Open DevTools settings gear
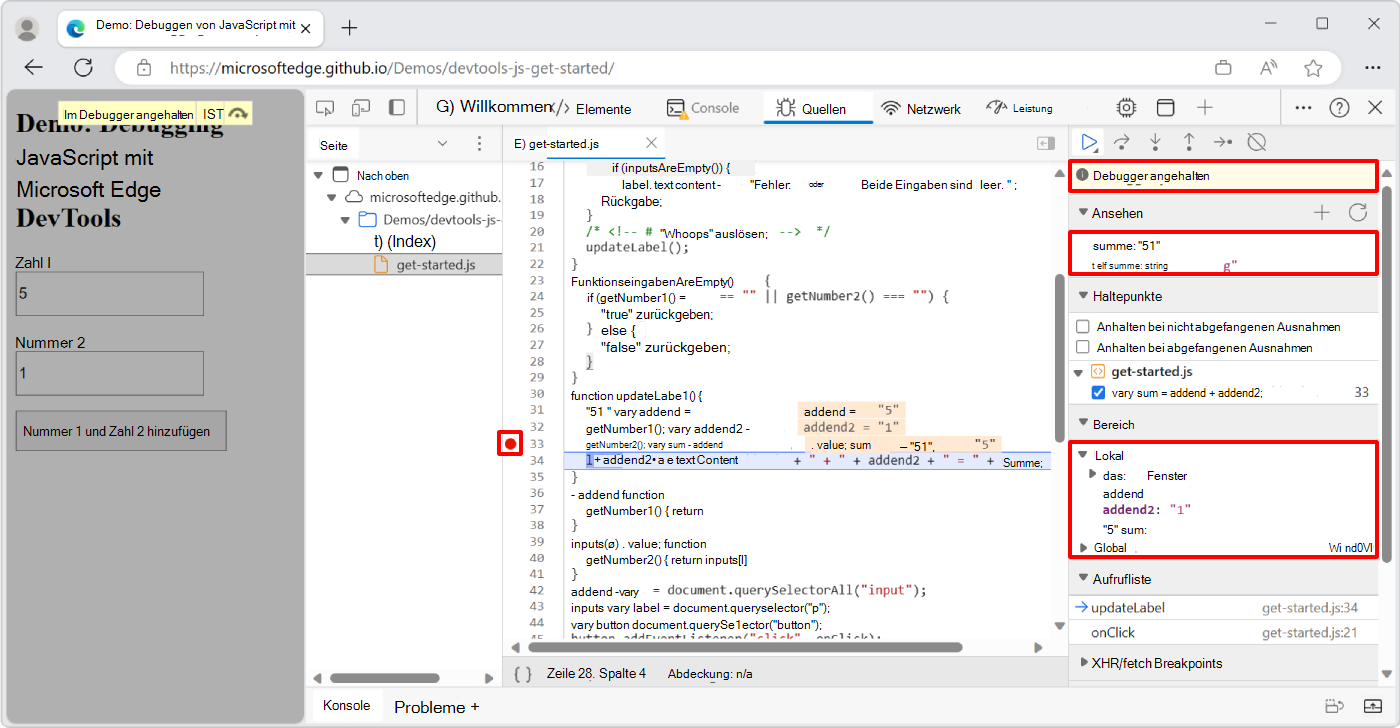Screen dimensions: 1400x728 tap(1126, 107)
